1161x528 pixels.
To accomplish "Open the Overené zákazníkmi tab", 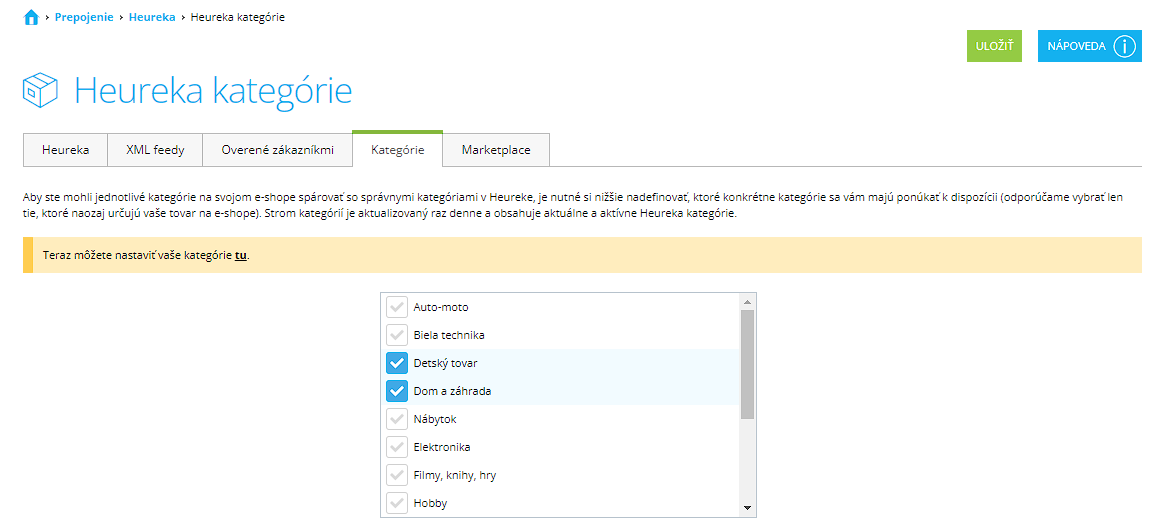I will click(278, 150).
